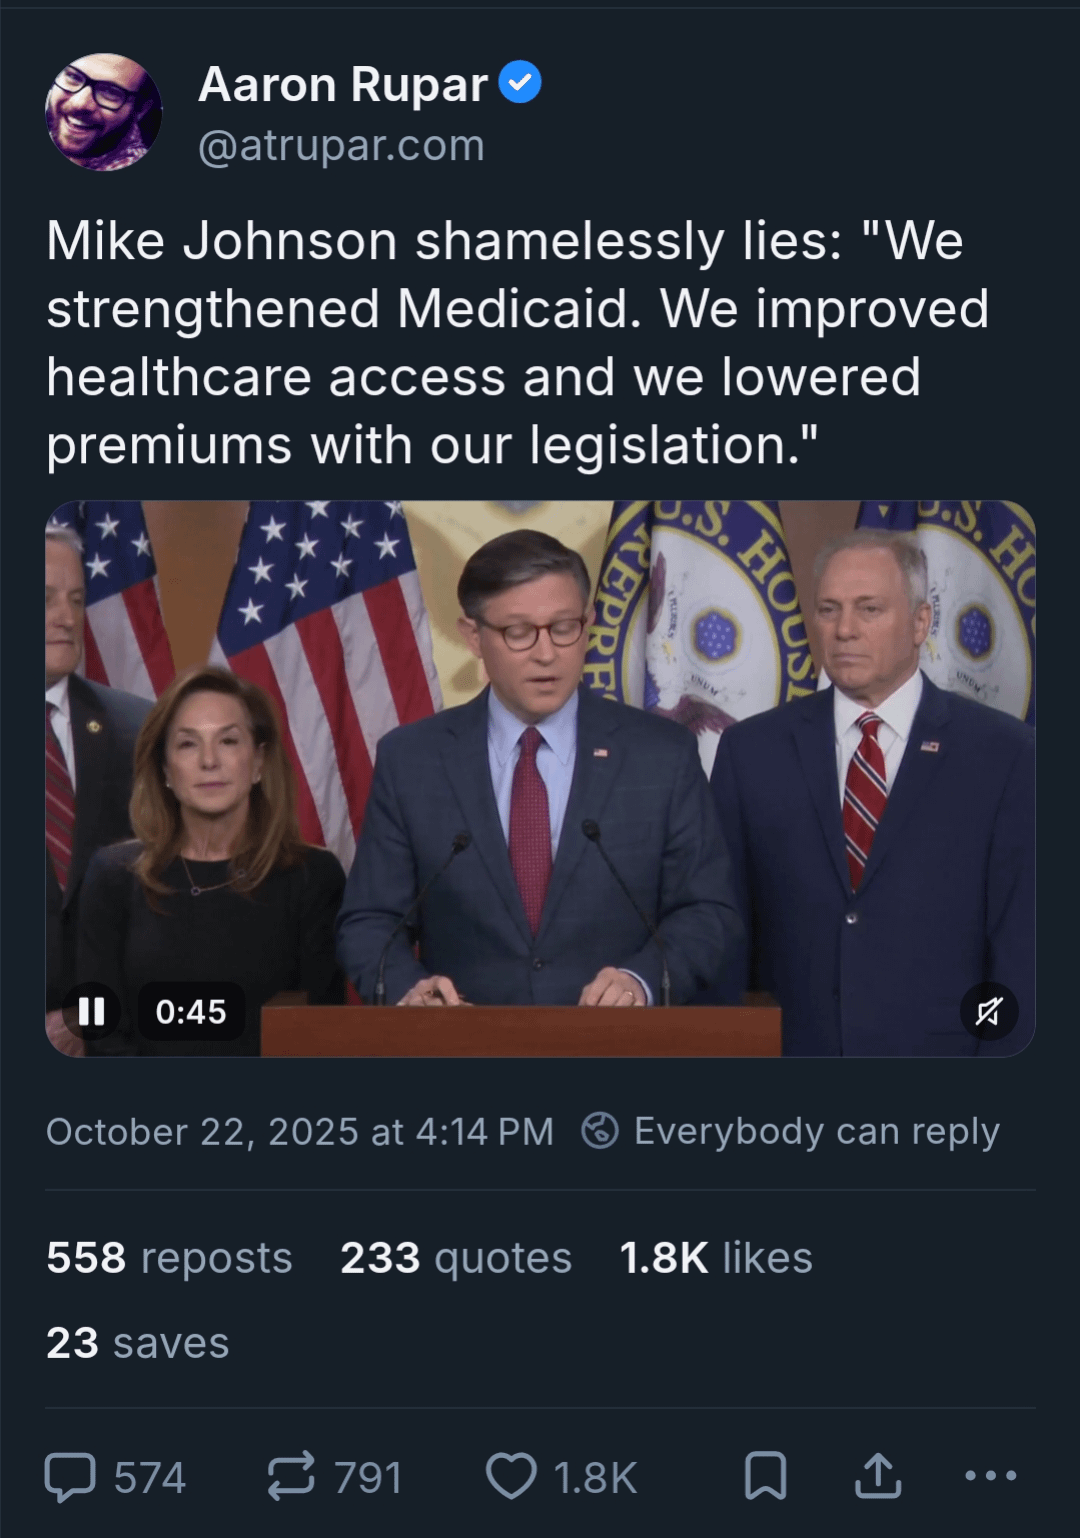Open the 23 saves count
The width and height of the screenshot is (1080, 1538).
(138, 1343)
